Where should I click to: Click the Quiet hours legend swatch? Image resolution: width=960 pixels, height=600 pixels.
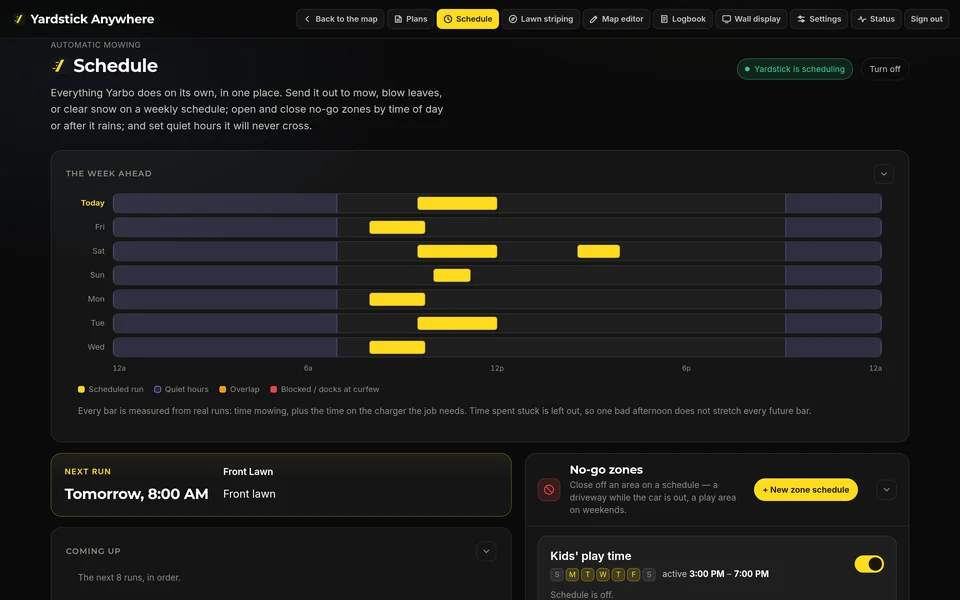pyautogui.click(x=157, y=389)
